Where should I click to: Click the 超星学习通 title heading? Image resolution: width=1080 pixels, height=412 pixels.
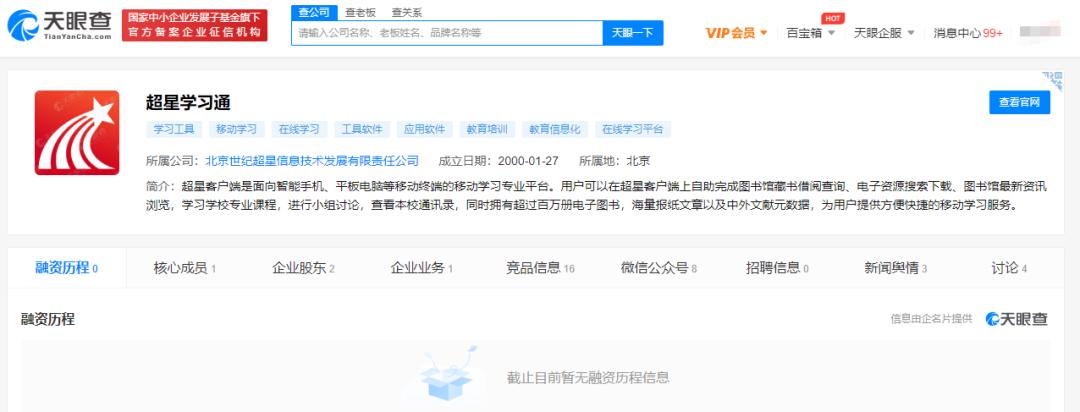188,103
